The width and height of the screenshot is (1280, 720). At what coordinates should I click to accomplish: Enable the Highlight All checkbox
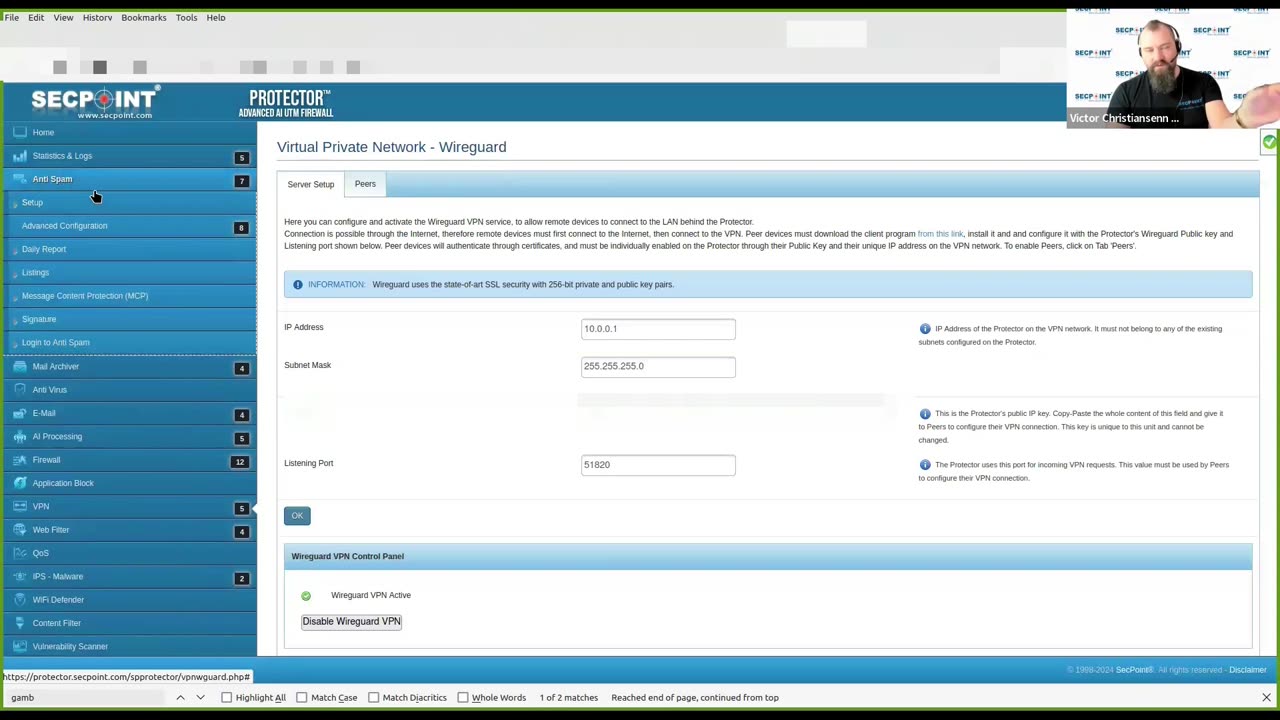[x=227, y=697]
